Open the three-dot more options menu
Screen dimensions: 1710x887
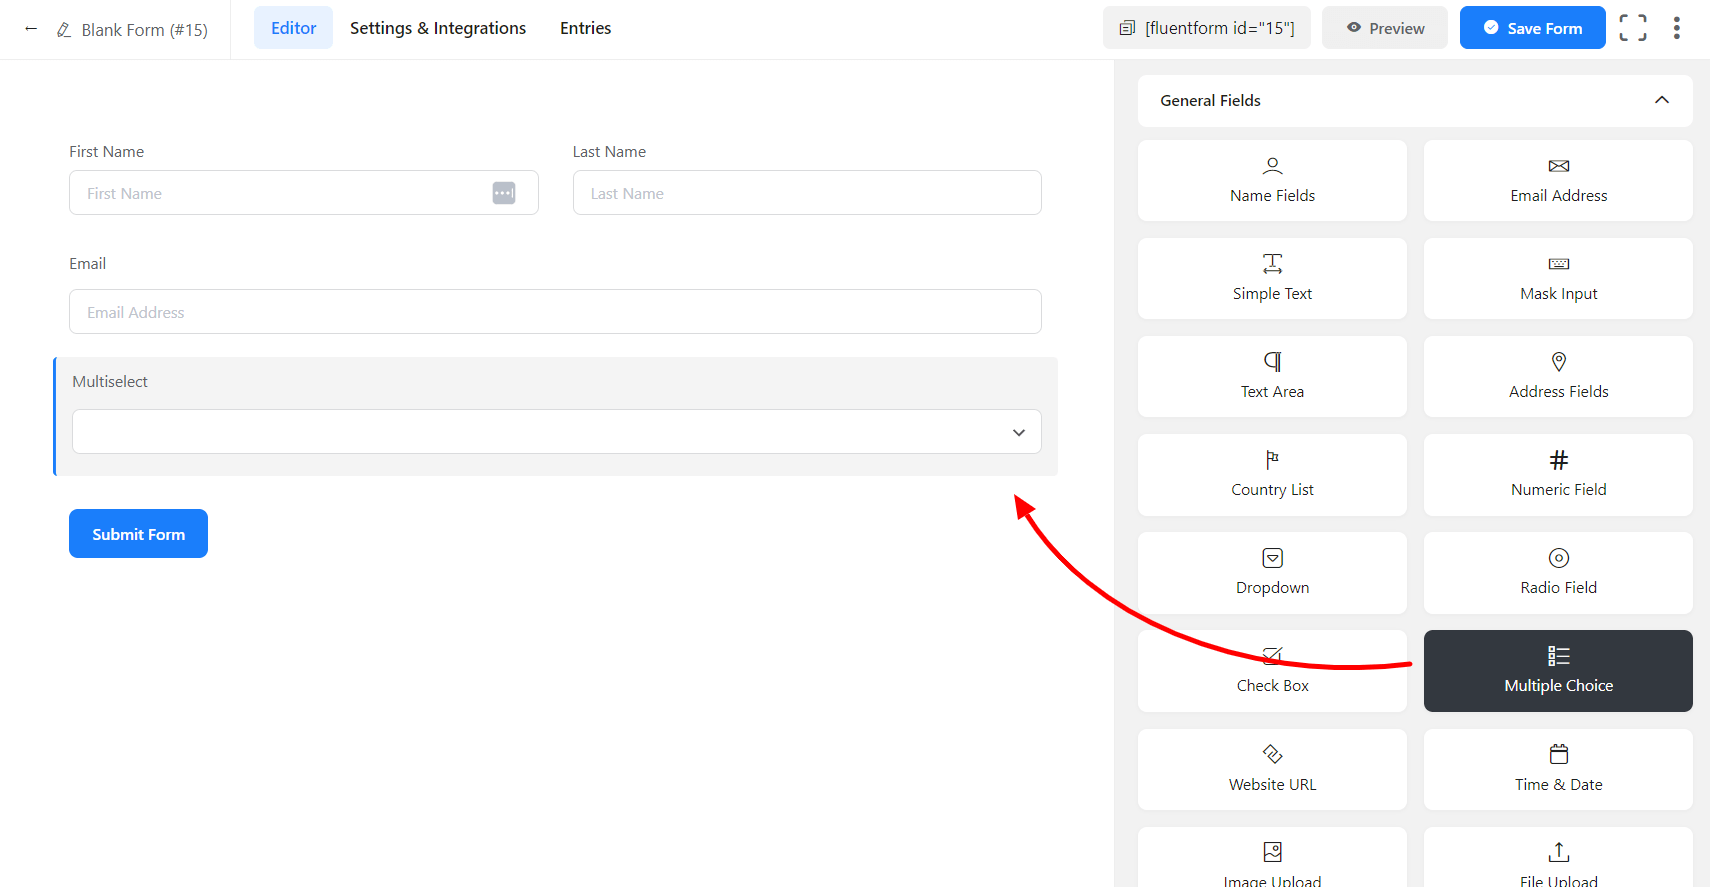(x=1676, y=28)
